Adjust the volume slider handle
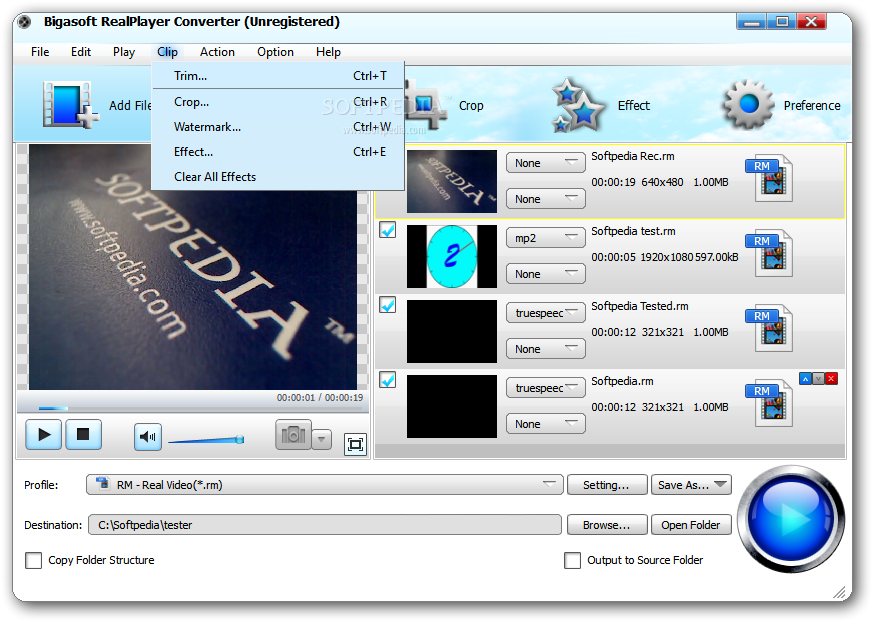Screen dimensions: 873x622 [239, 439]
